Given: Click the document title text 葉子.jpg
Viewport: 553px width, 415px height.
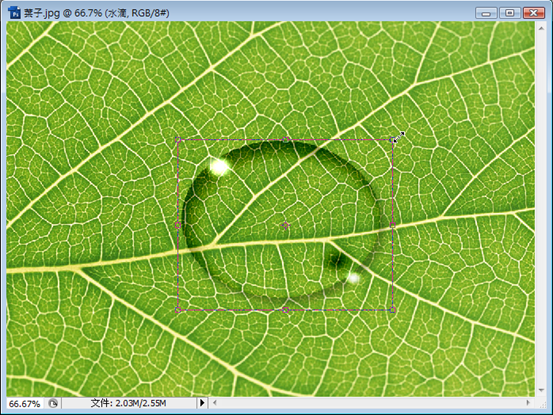Looking at the screenshot, I should [42, 13].
